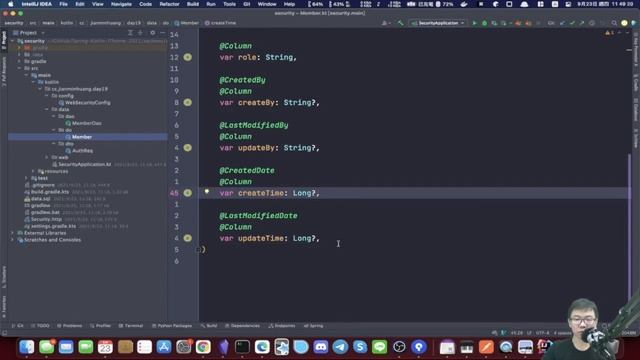Viewport: 640px width, 360px height.
Task: Hide the Project panel via minus icon
Action: pos(162,33)
